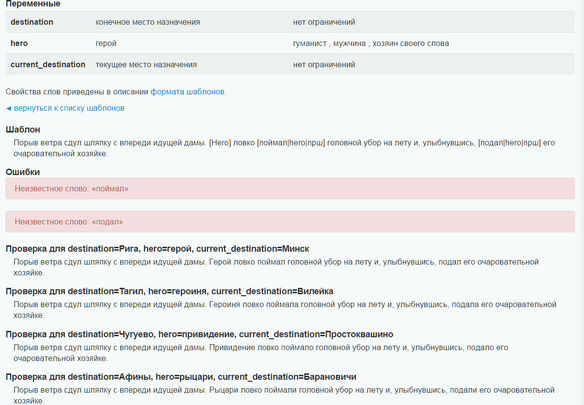The height and width of the screenshot is (405, 584).
Task: Click the «подал» unknown word error
Action: (x=290, y=222)
